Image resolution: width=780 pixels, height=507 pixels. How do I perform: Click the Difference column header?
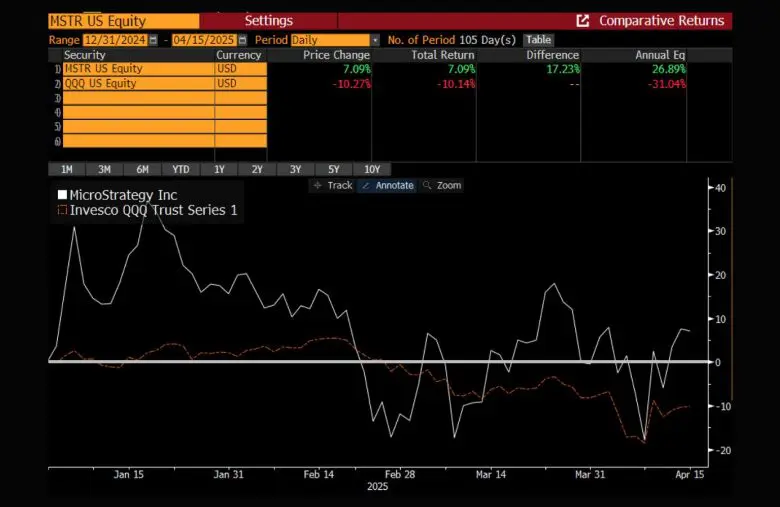[x=553, y=55]
